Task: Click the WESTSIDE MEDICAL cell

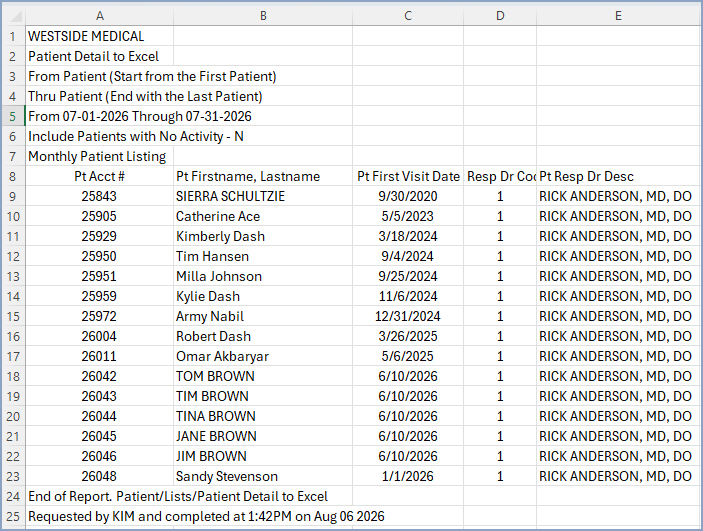Action: 100,36
